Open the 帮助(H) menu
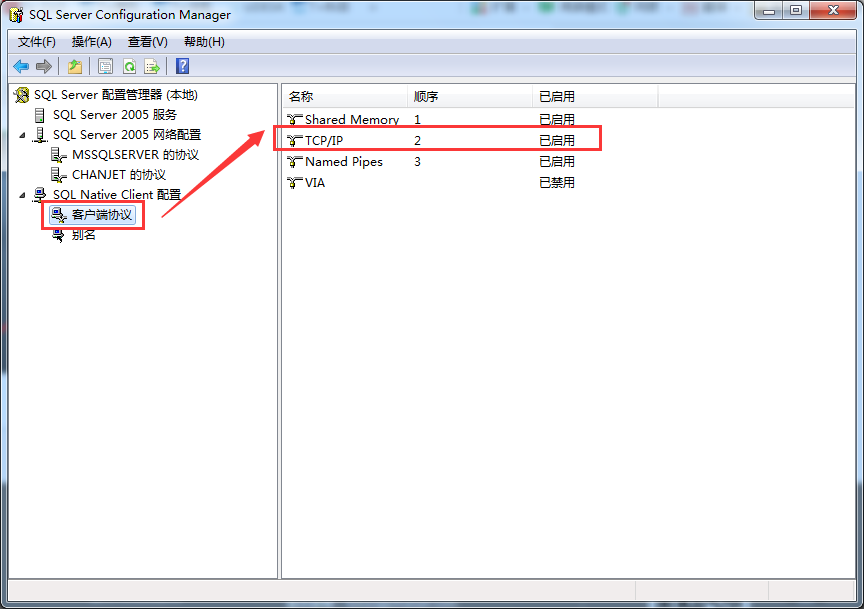 click(x=204, y=42)
